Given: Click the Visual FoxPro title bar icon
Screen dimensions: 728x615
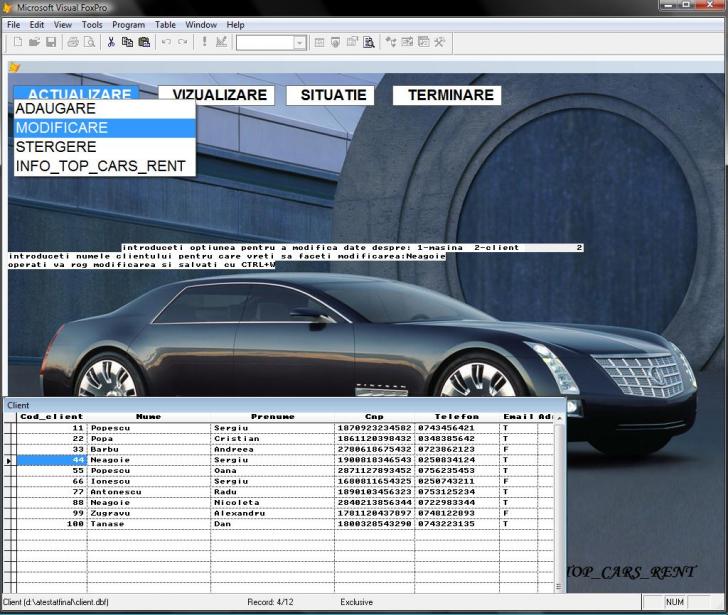Looking at the screenshot, I should pyautogui.click(x=7, y=7).
